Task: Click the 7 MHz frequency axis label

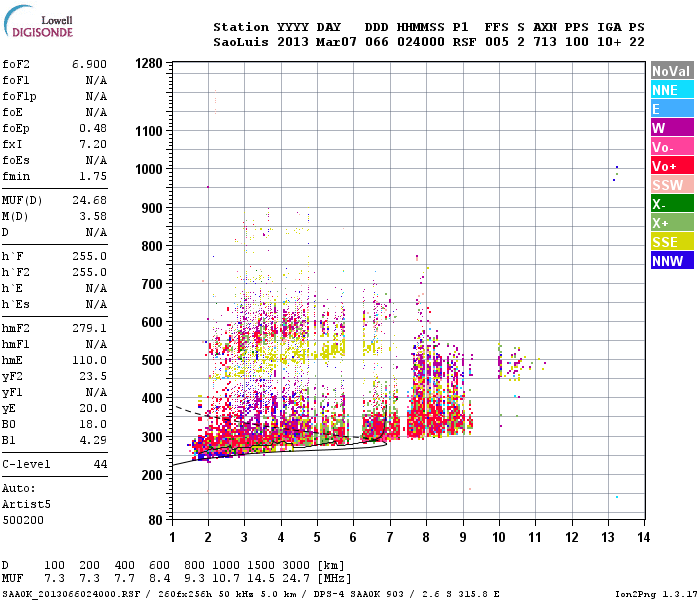Action: click(x=390, y=537)
